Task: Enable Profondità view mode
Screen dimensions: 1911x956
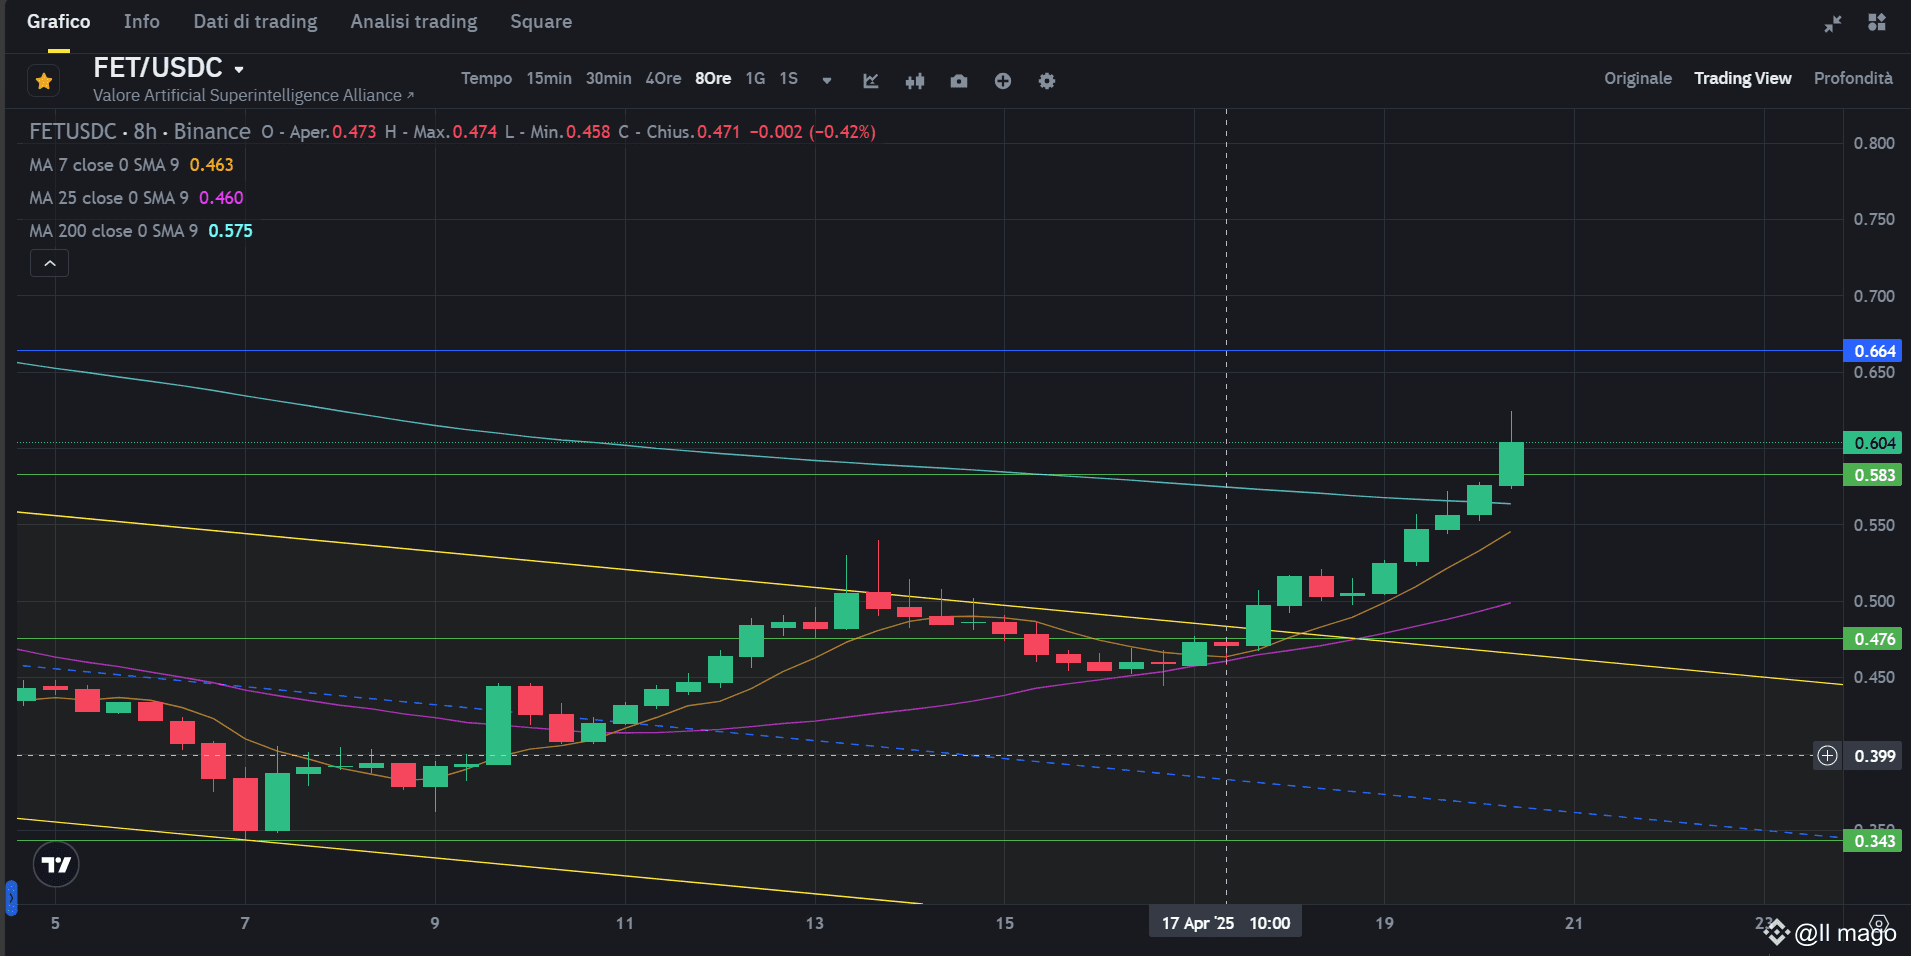Action: pos(1853,78)
